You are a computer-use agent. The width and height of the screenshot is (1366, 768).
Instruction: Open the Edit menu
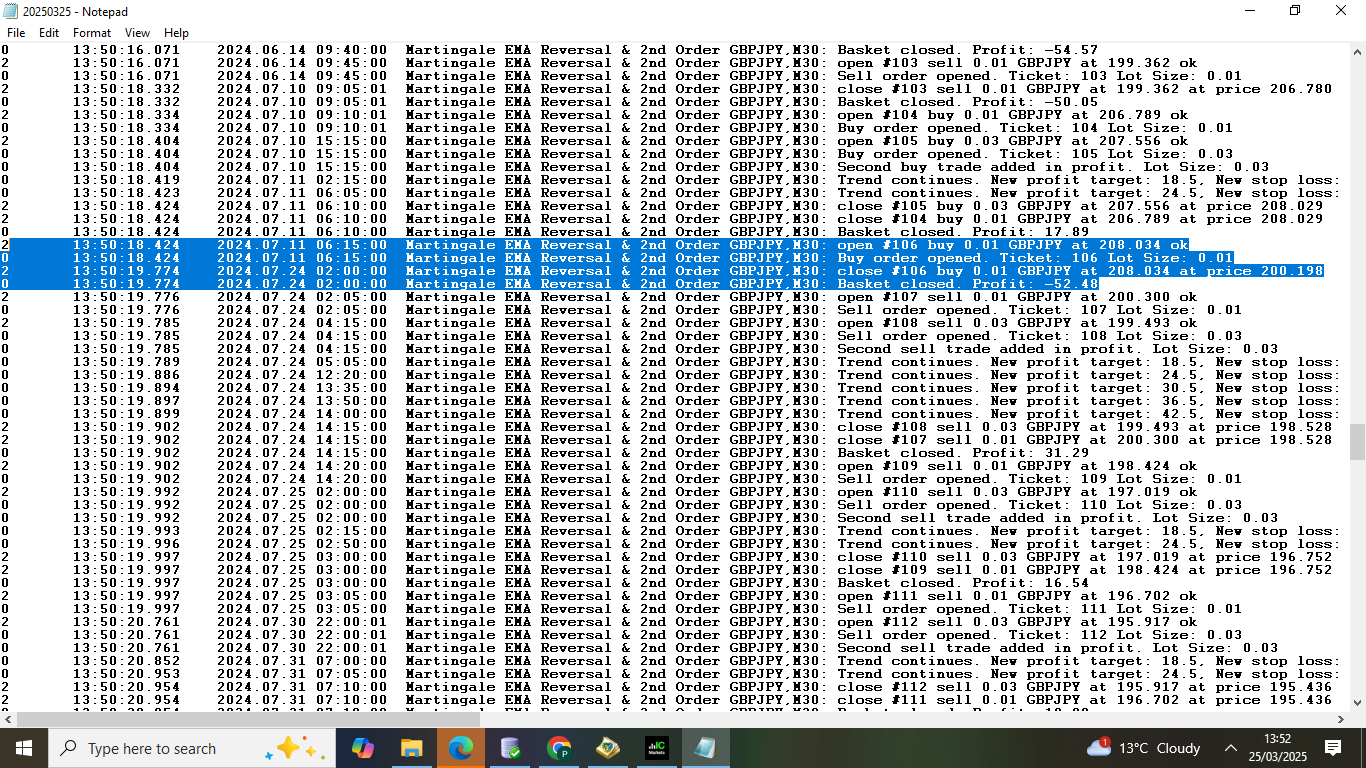49,33
